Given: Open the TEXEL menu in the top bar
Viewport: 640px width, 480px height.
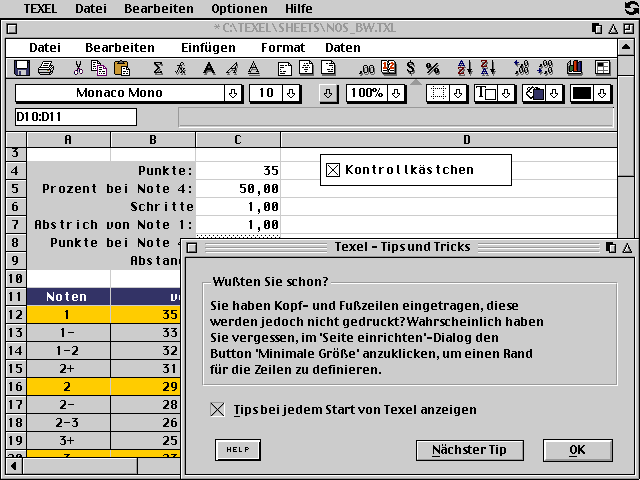Looking at the screenshot, I should point(40,9).
